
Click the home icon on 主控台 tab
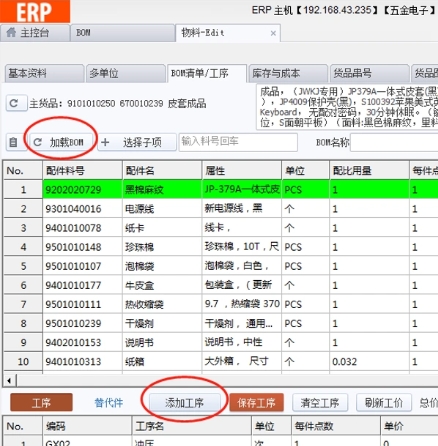tap(11, 32)
